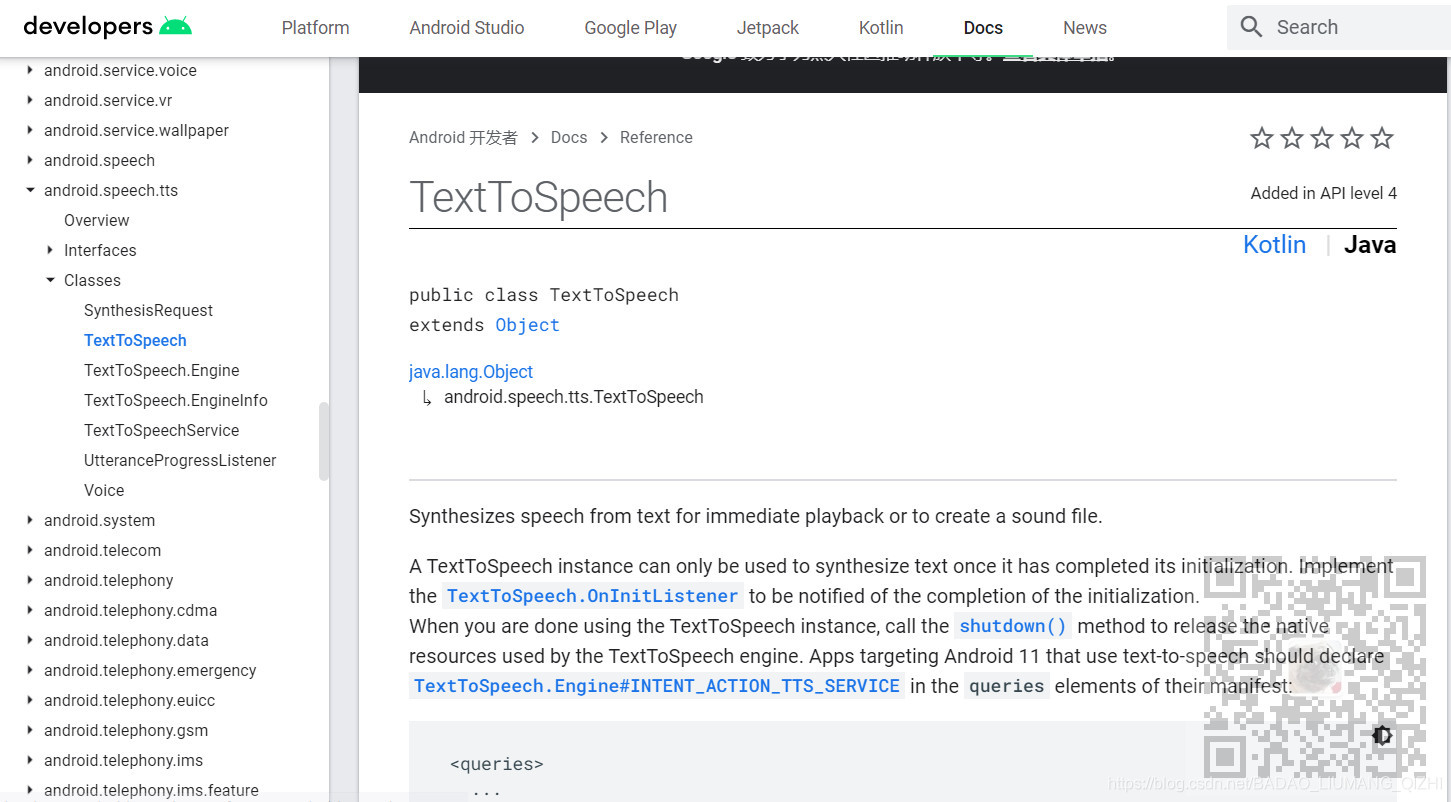The image size is (1451, 802).
Task: Rate the page four stars
Action: (1352, 138)
